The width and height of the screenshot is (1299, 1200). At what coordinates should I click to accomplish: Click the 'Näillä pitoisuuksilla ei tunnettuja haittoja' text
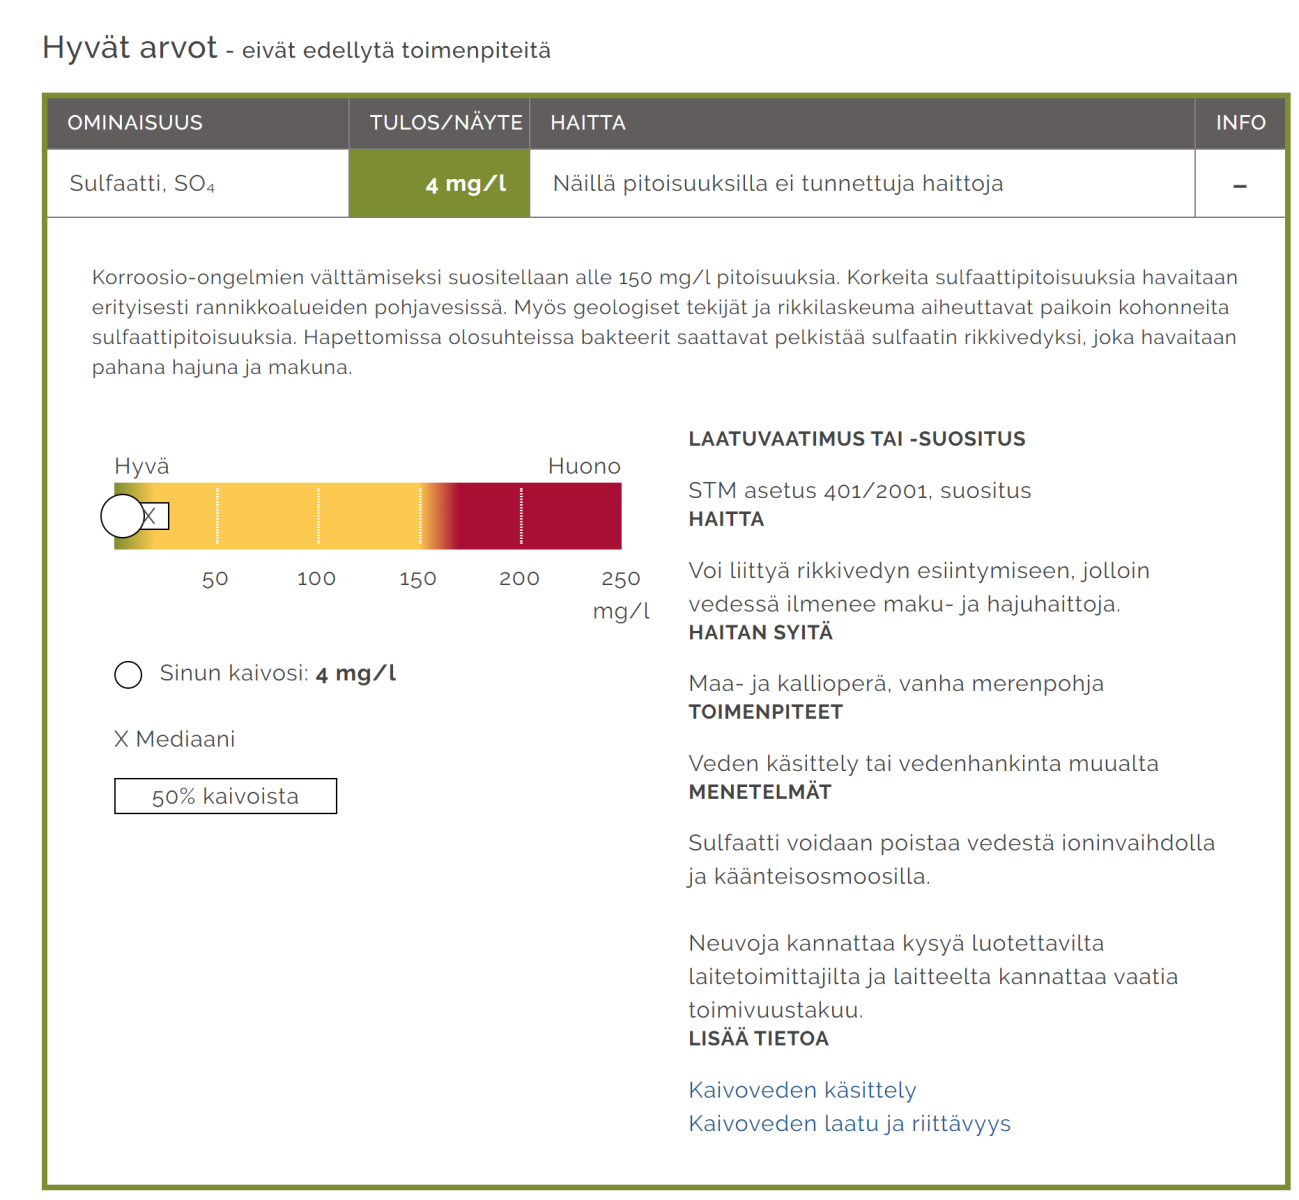click(777, 184)
